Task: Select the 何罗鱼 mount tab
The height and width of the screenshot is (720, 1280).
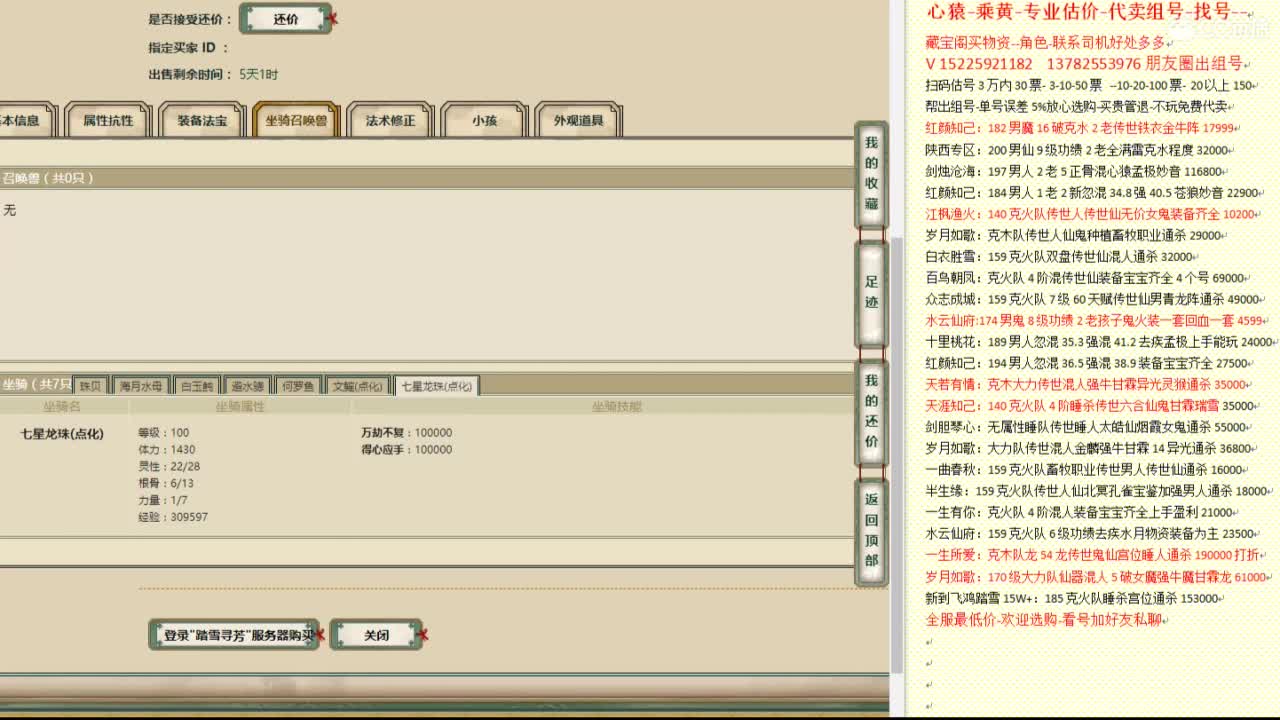Action: [298, 386]
